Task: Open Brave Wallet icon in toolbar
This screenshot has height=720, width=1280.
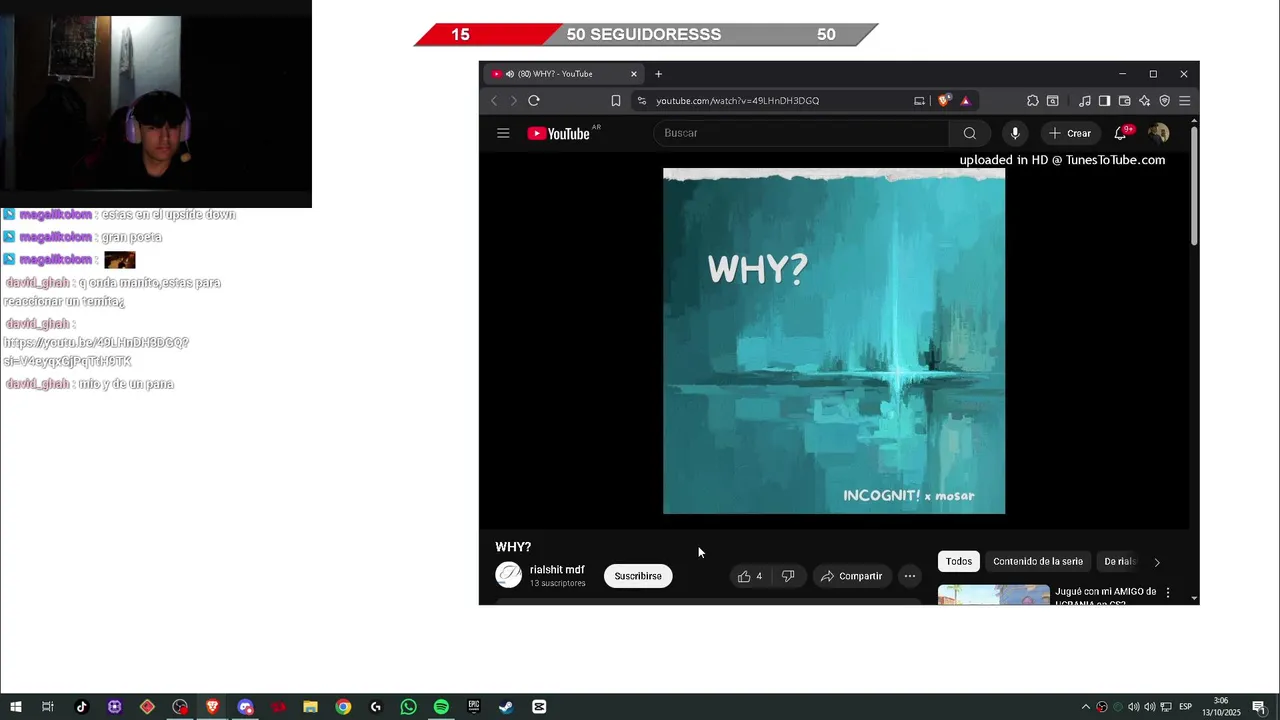Action: coord(1124,100)
